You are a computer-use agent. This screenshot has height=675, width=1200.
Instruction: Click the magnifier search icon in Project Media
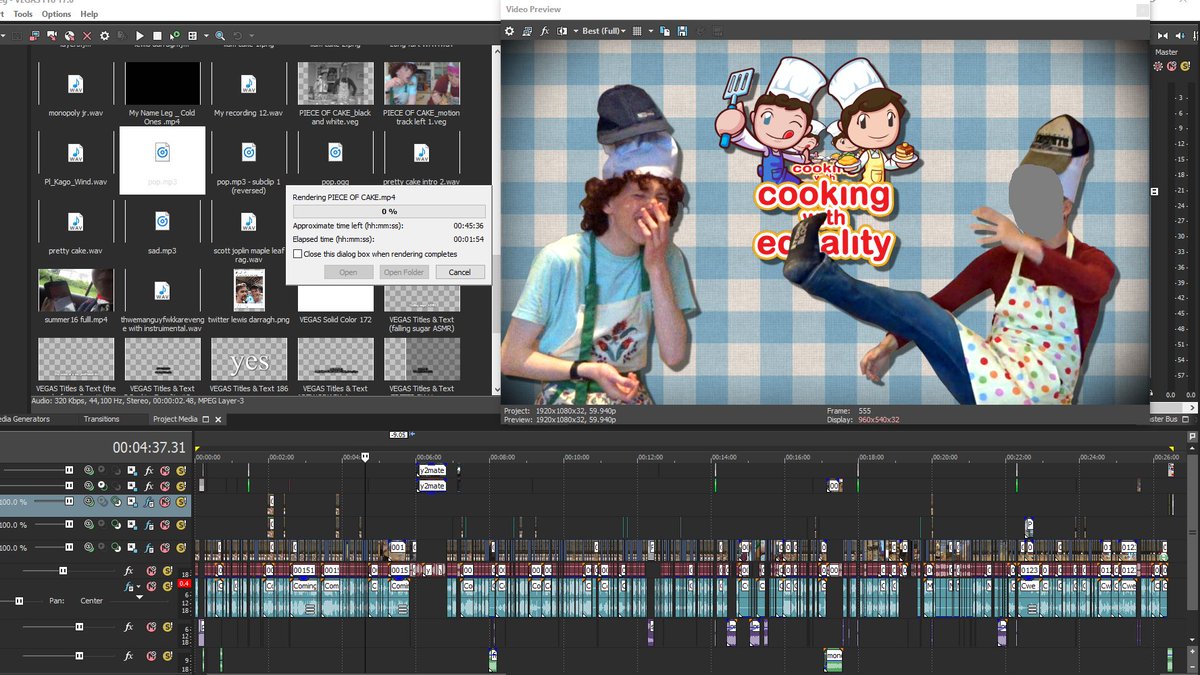pyautogui.click(x=220, y=35)
